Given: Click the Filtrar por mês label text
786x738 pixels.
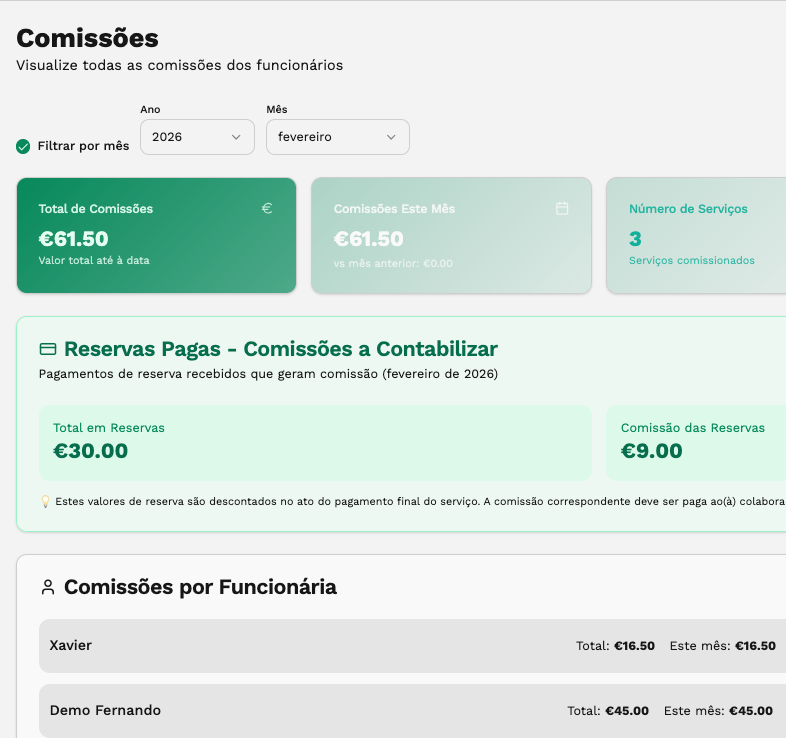Looking at the screenshot, I should 83,146.
